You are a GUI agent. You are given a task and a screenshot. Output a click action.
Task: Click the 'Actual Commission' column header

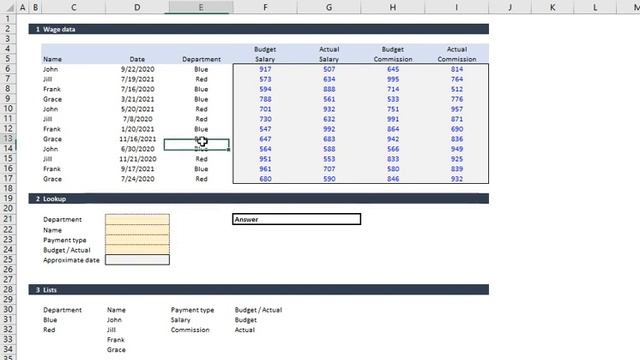[x=457, y=54]
